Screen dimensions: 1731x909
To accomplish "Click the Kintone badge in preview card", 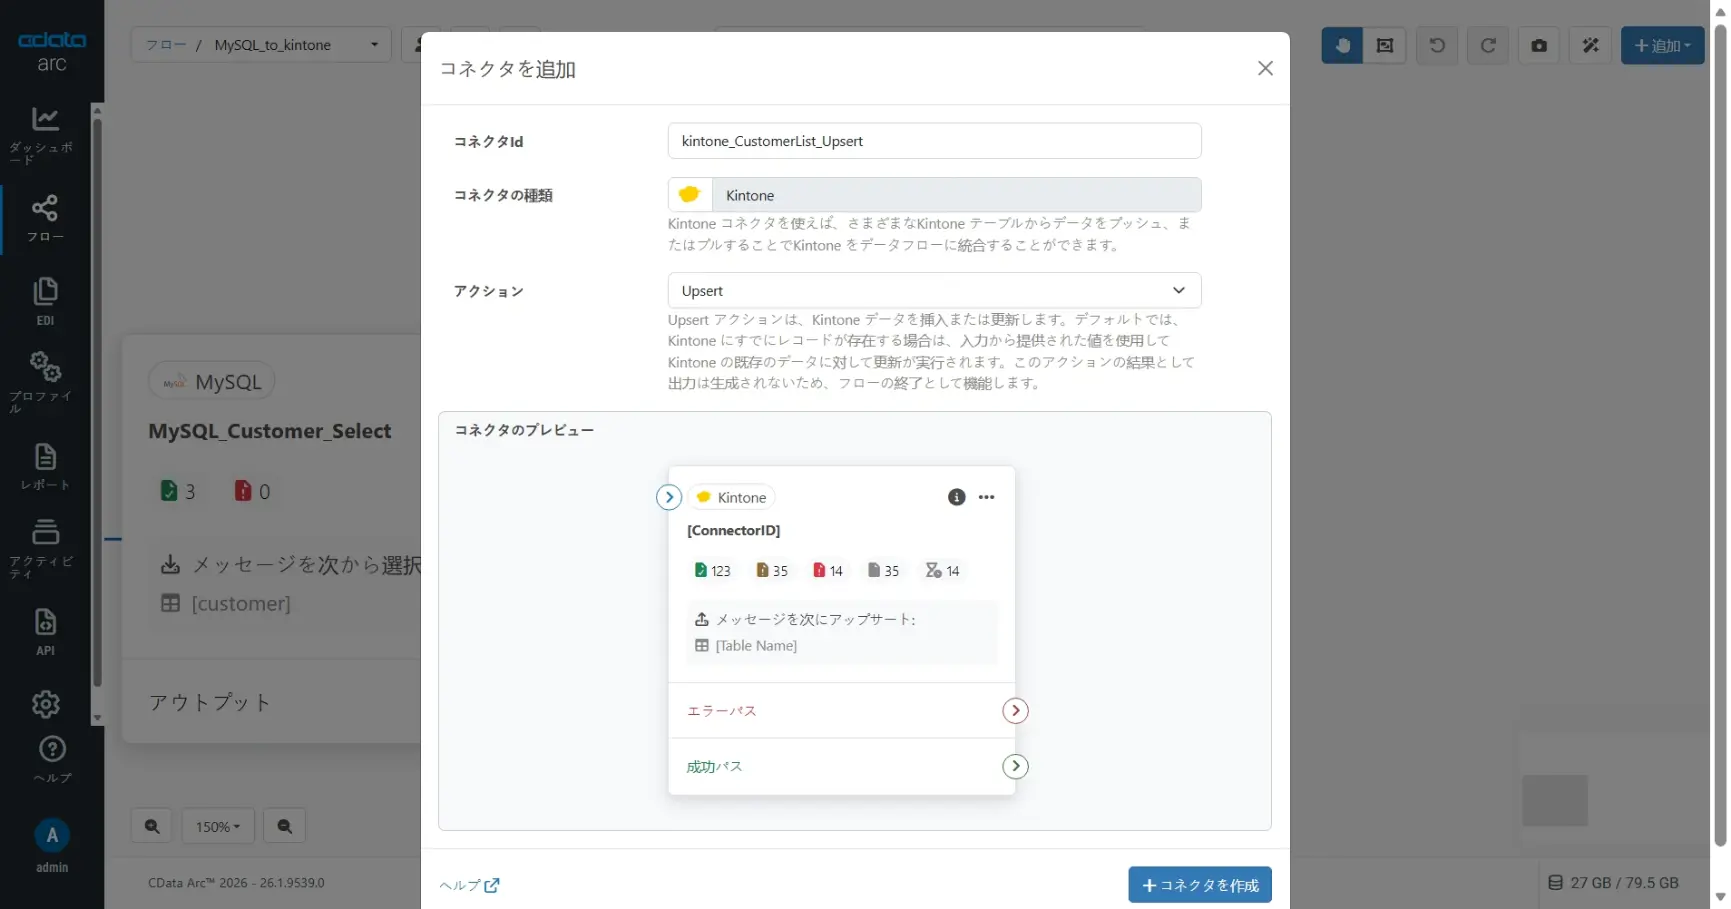I will coord(731,497).
